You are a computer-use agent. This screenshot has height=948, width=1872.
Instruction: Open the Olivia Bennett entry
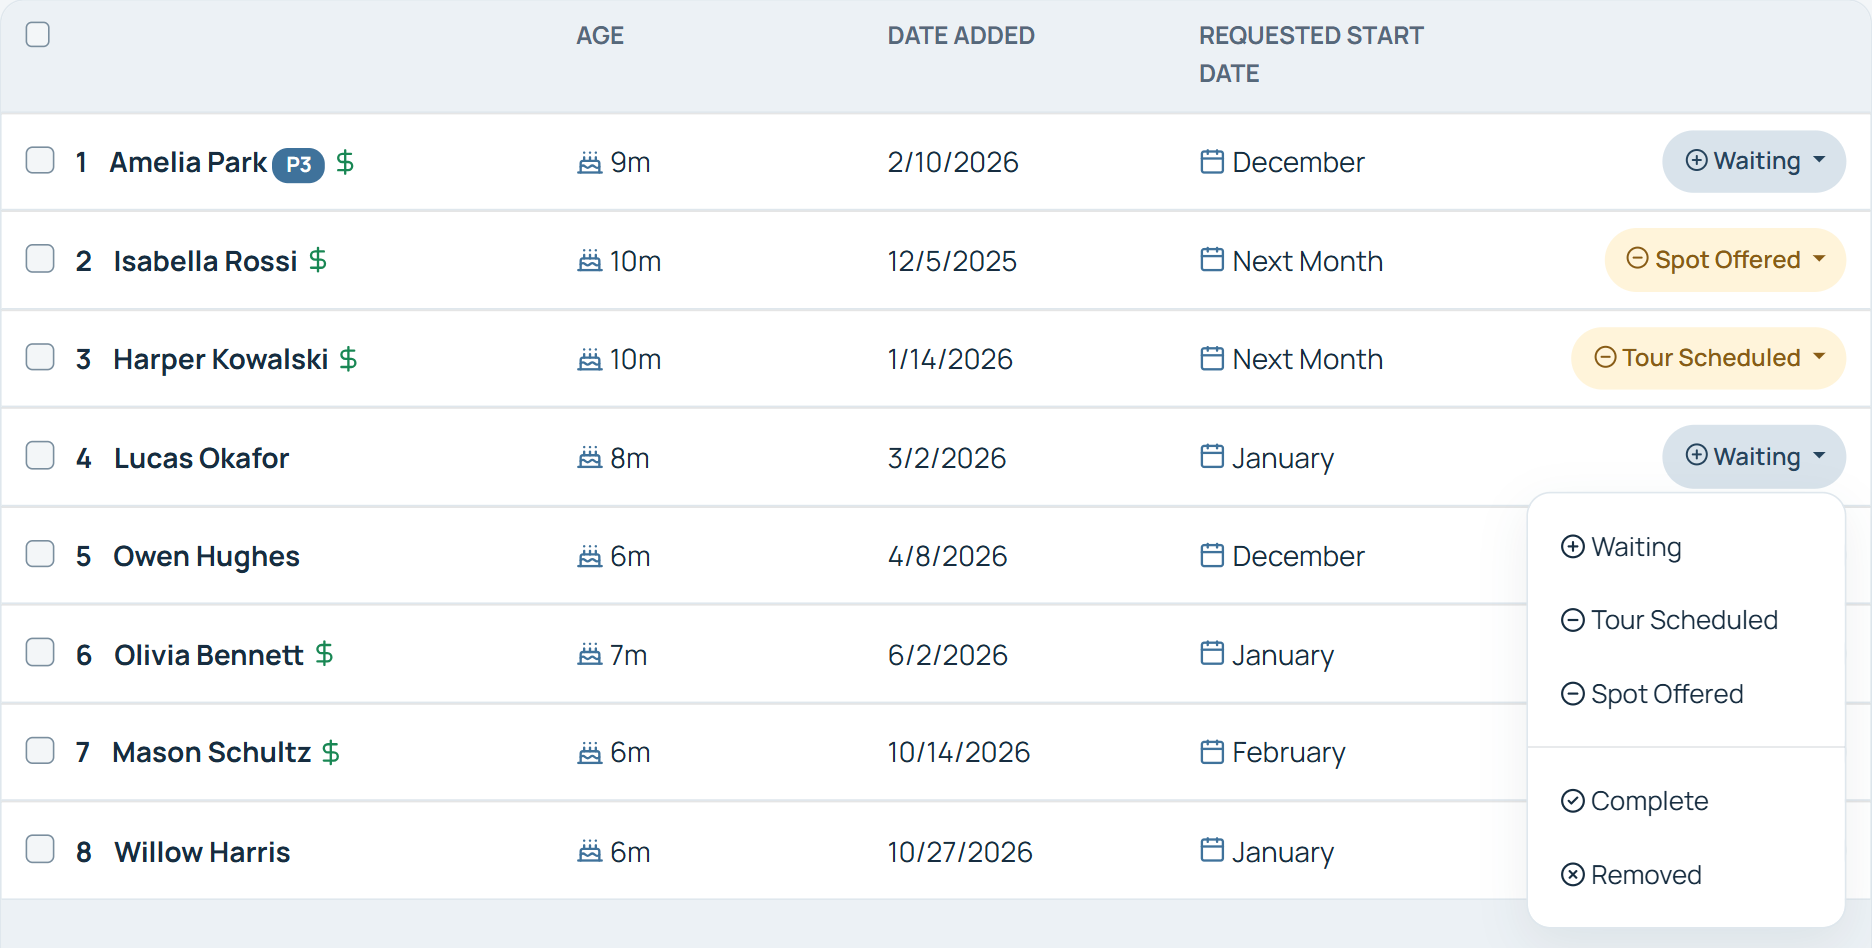click(208, 655)
